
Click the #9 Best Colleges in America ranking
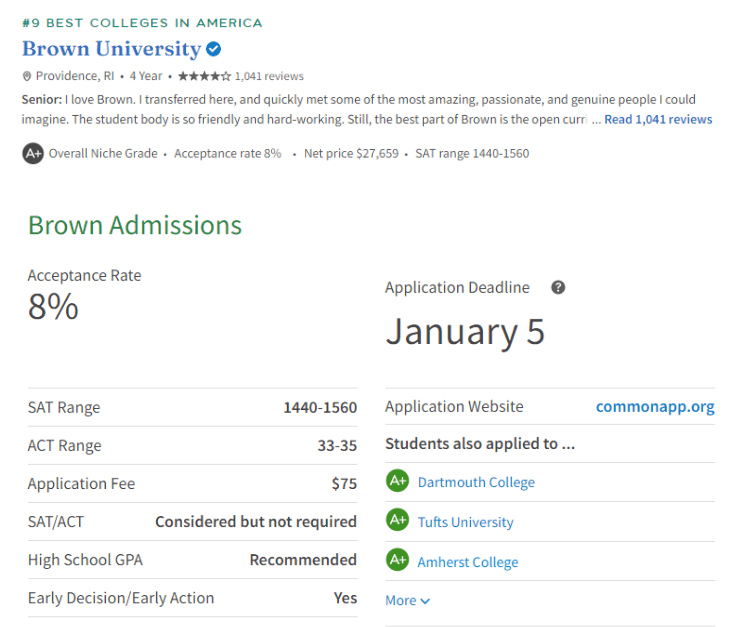click(x=142, y=23)
